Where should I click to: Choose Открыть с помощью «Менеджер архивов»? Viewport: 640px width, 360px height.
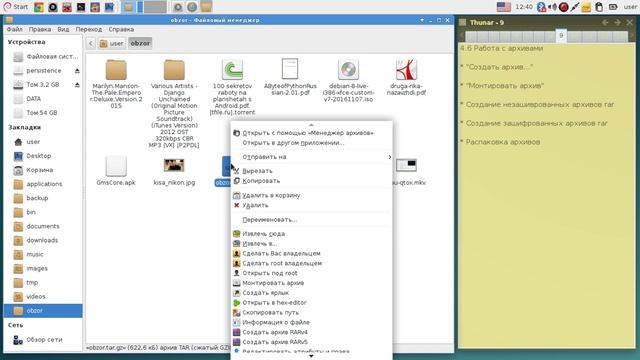point(311,133)
